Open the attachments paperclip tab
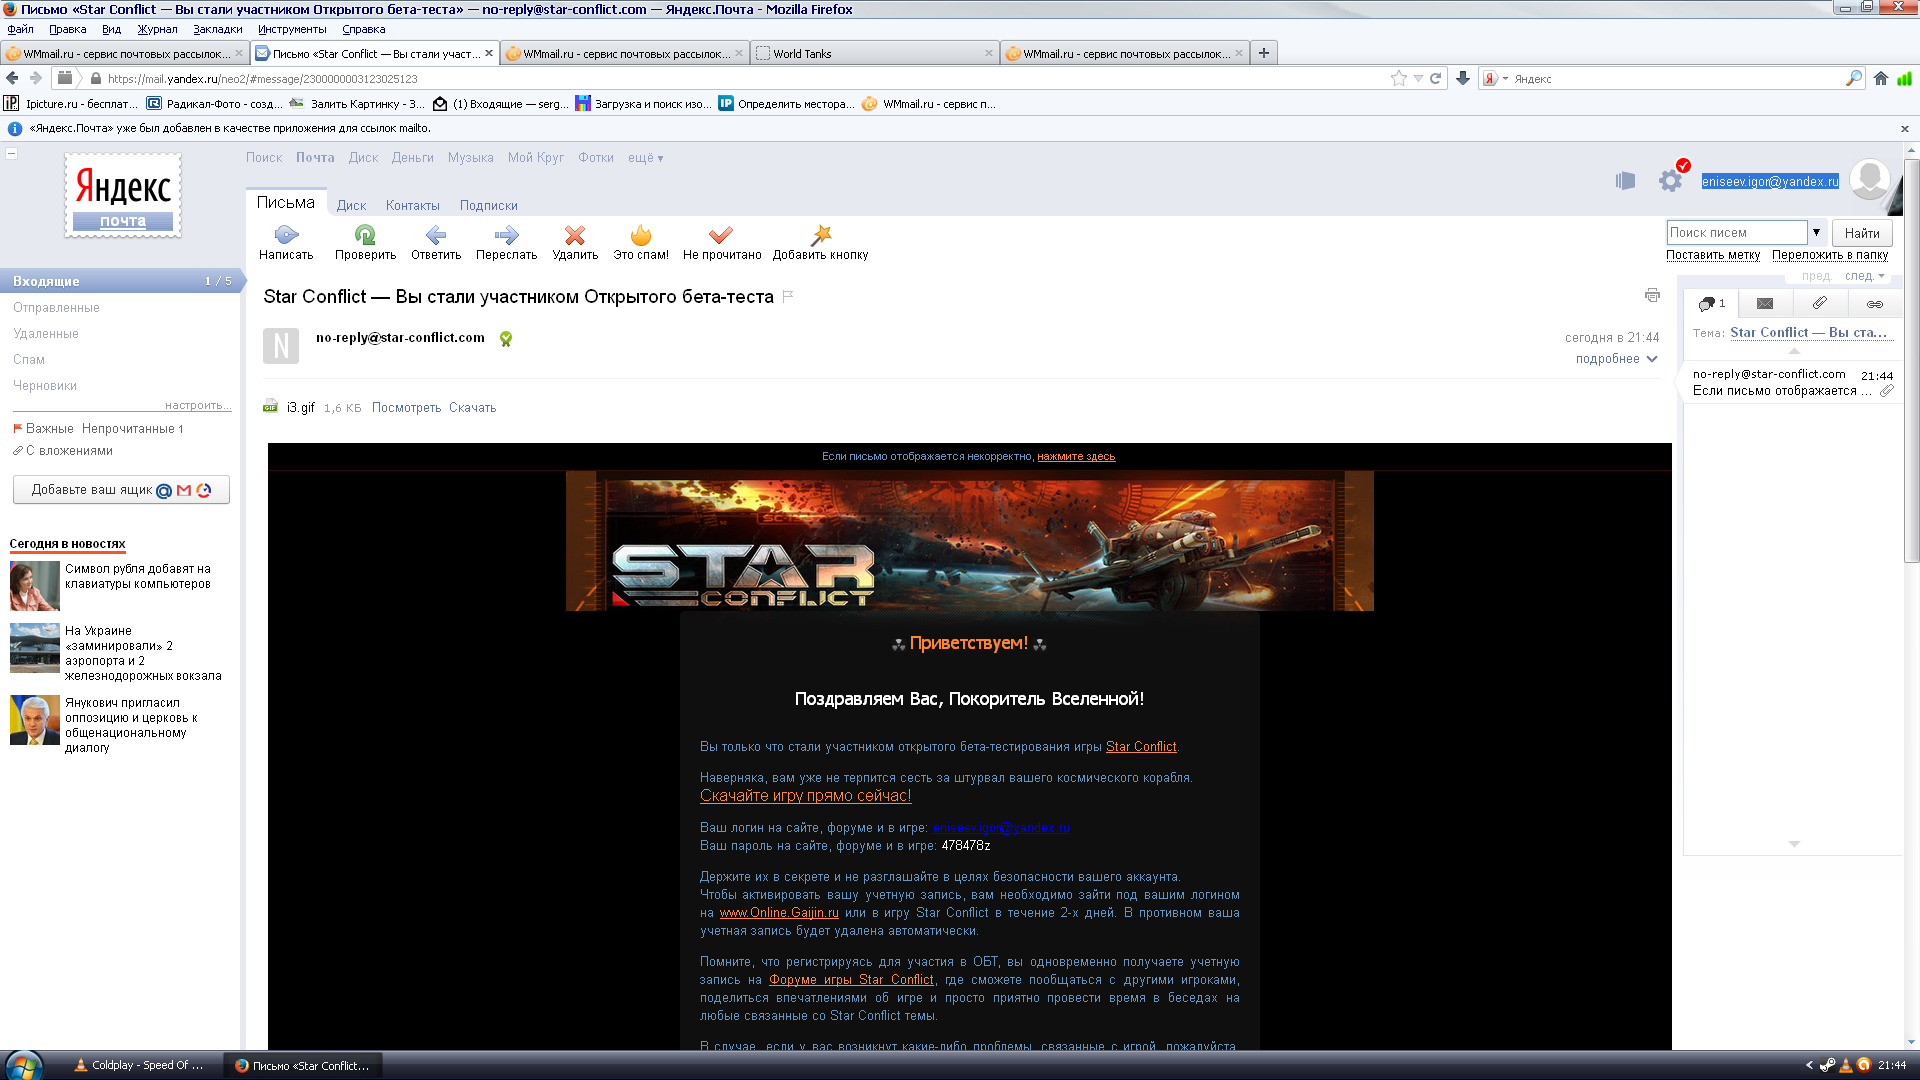The width and height of the screenshot is (1920, 1080). click(x=1820, y=303)
